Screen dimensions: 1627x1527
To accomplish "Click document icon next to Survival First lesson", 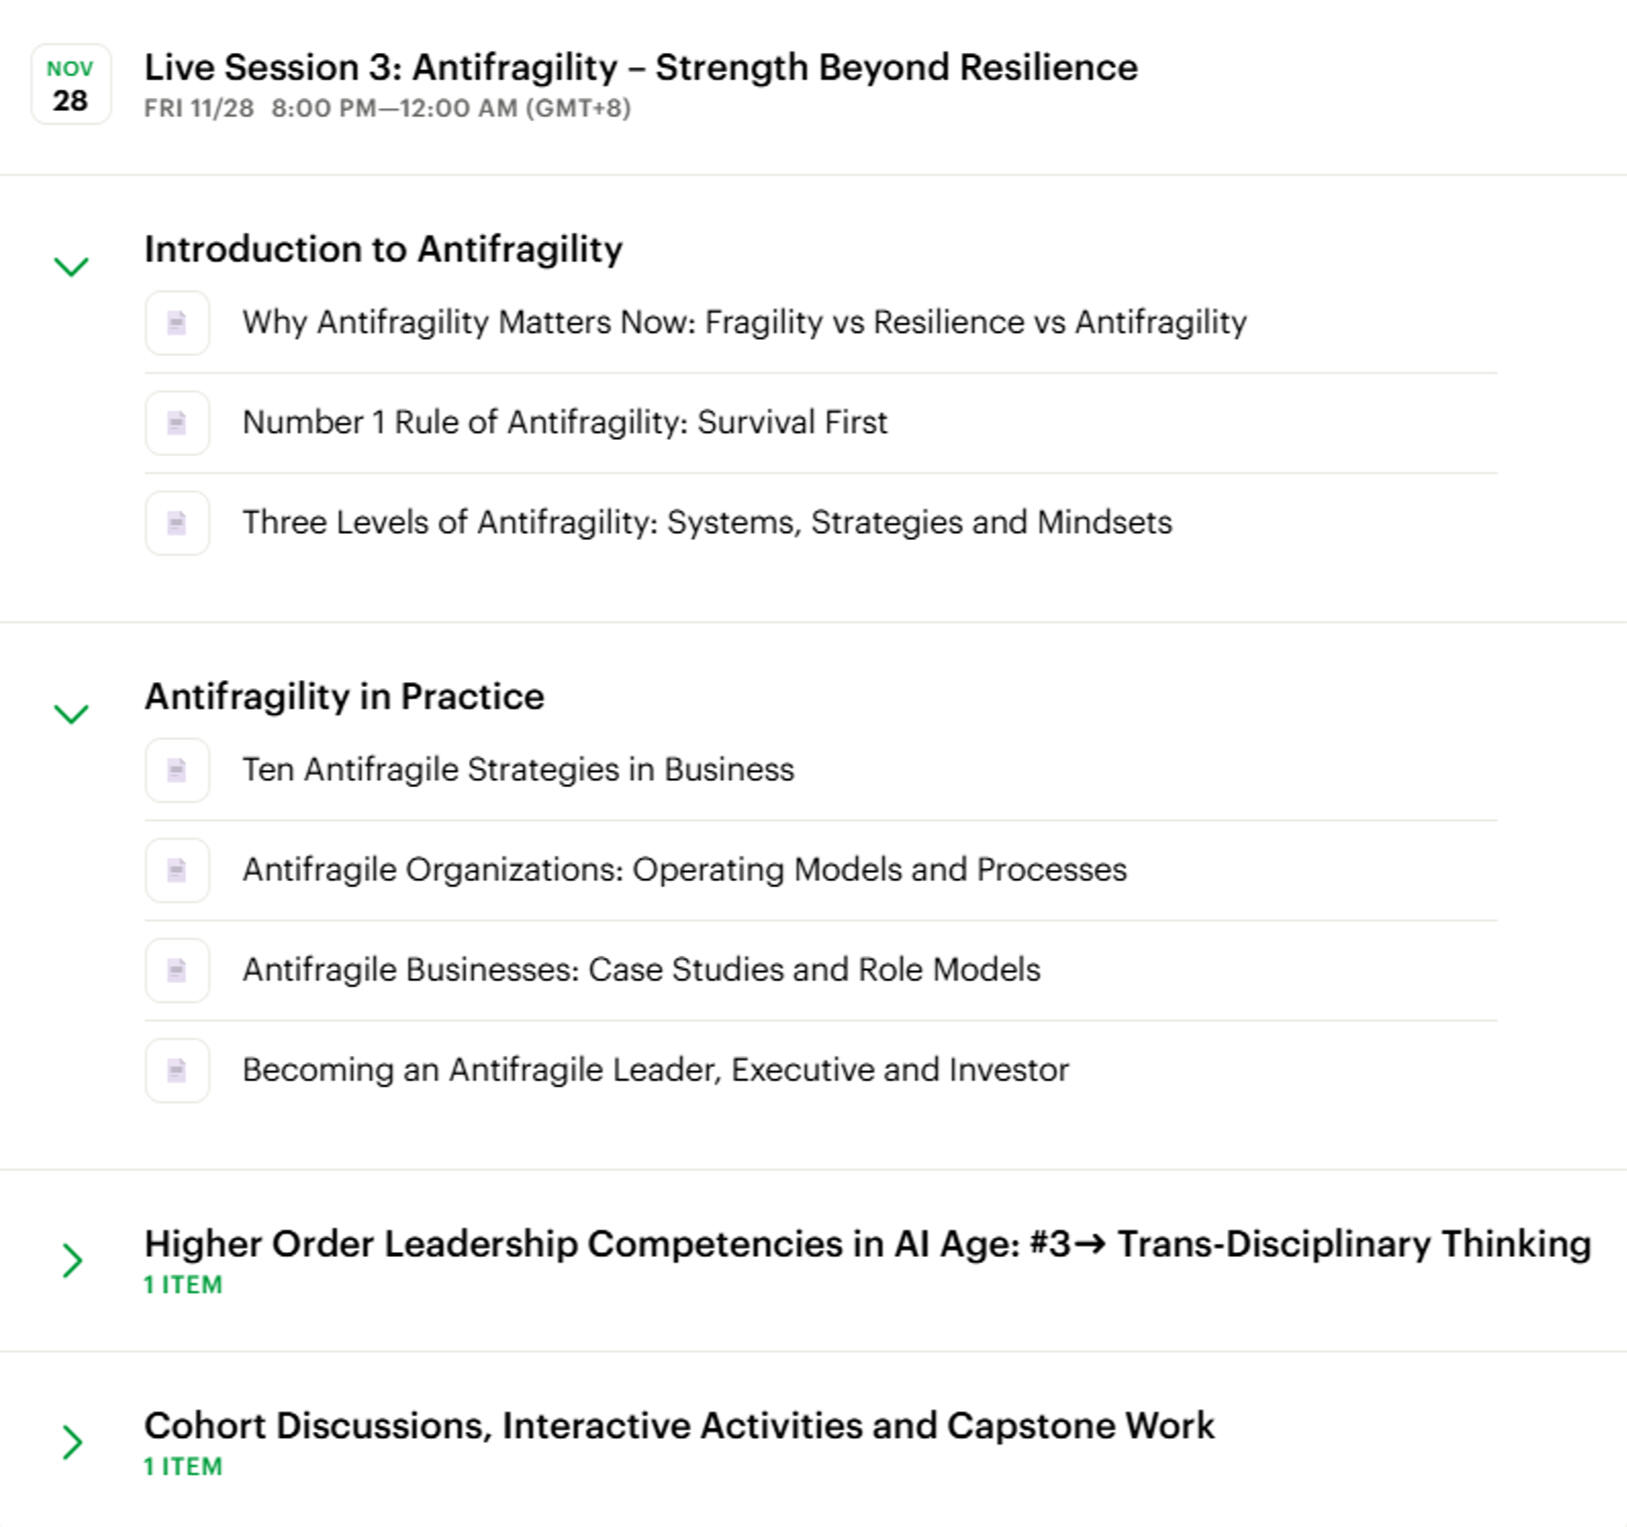I will pos(177,423).
